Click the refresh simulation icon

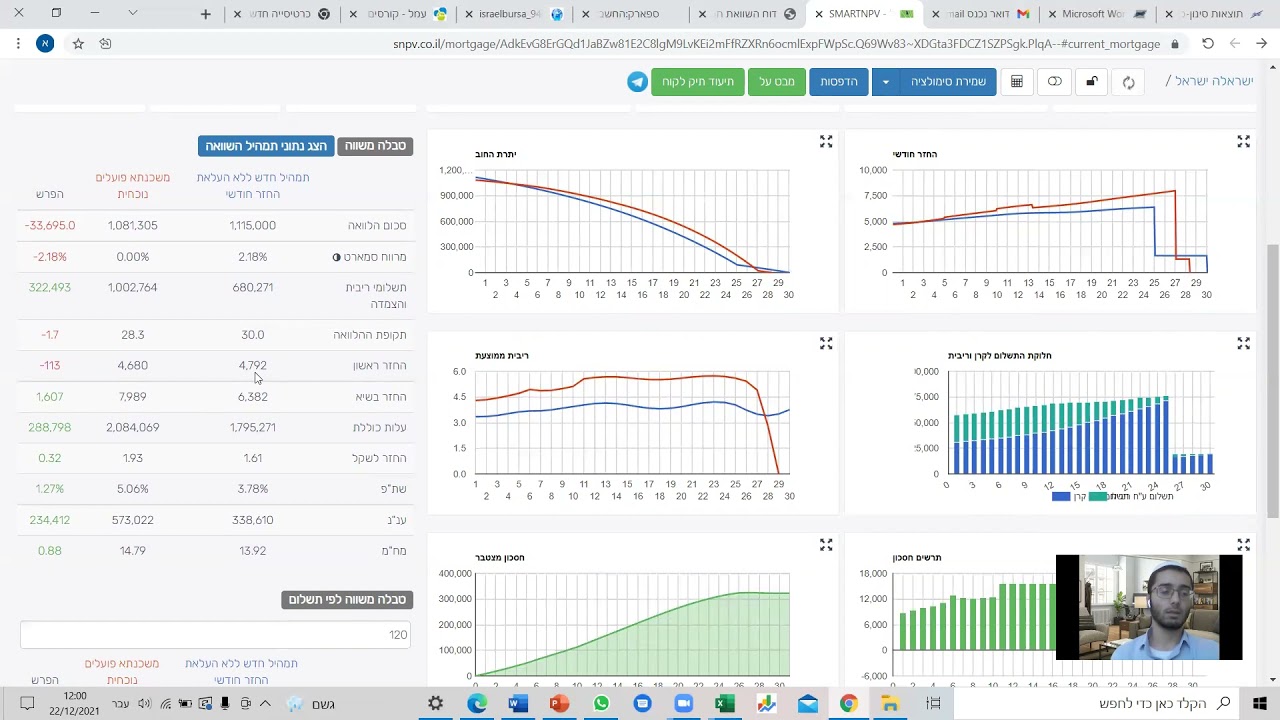point(1128,82)
